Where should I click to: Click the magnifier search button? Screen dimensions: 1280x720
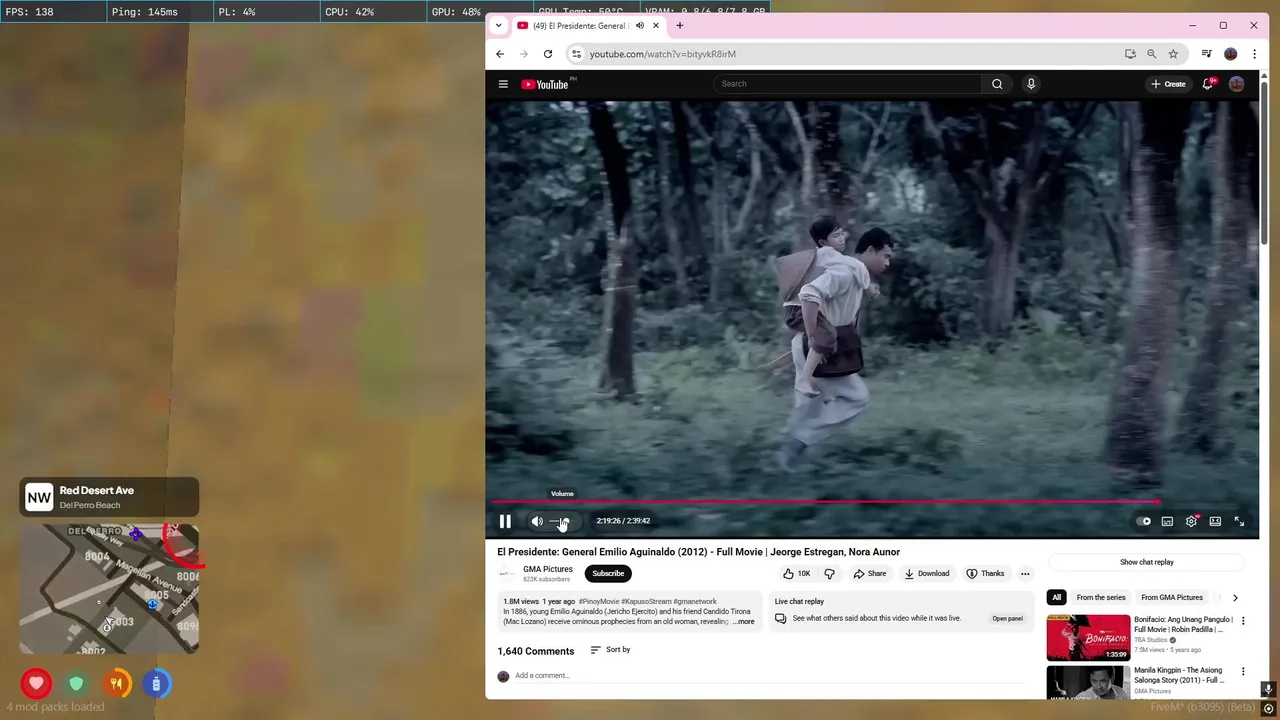point(997,84)
